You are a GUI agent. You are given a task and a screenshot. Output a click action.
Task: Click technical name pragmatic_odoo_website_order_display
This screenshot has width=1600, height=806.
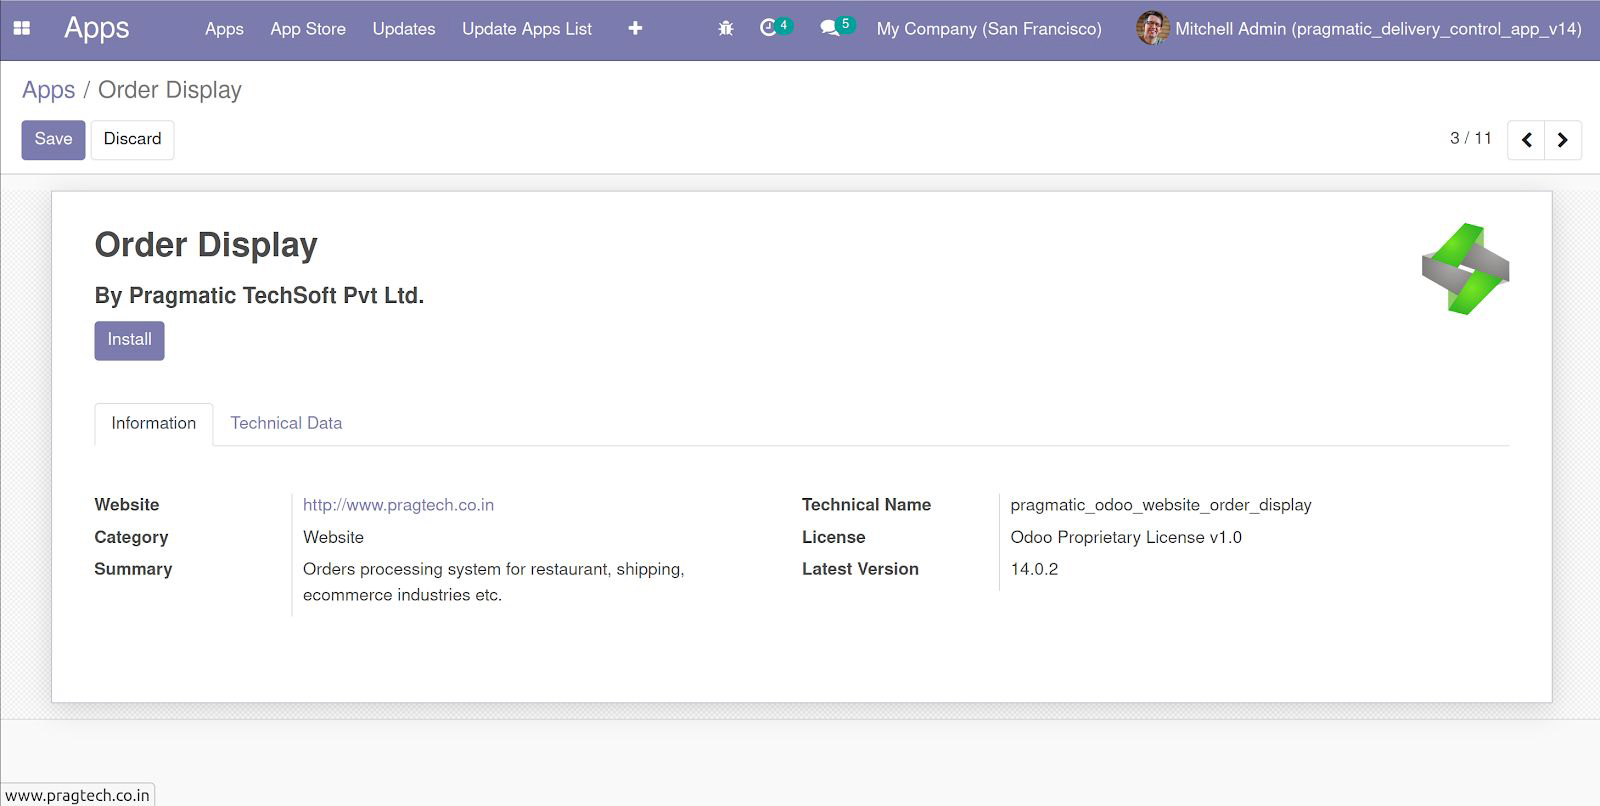(1161, 505)
